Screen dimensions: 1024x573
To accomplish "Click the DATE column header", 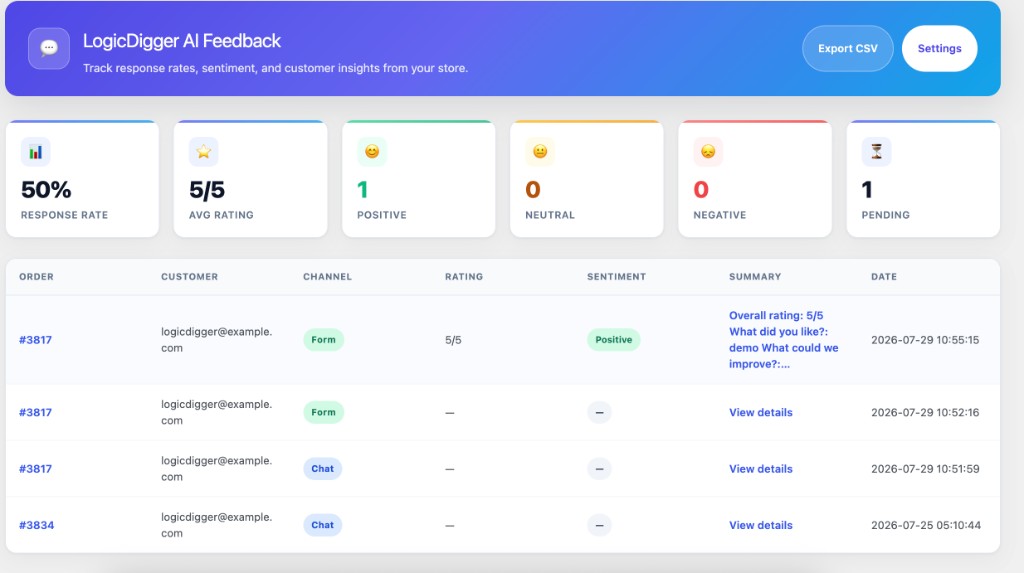I will click(884, 276).
